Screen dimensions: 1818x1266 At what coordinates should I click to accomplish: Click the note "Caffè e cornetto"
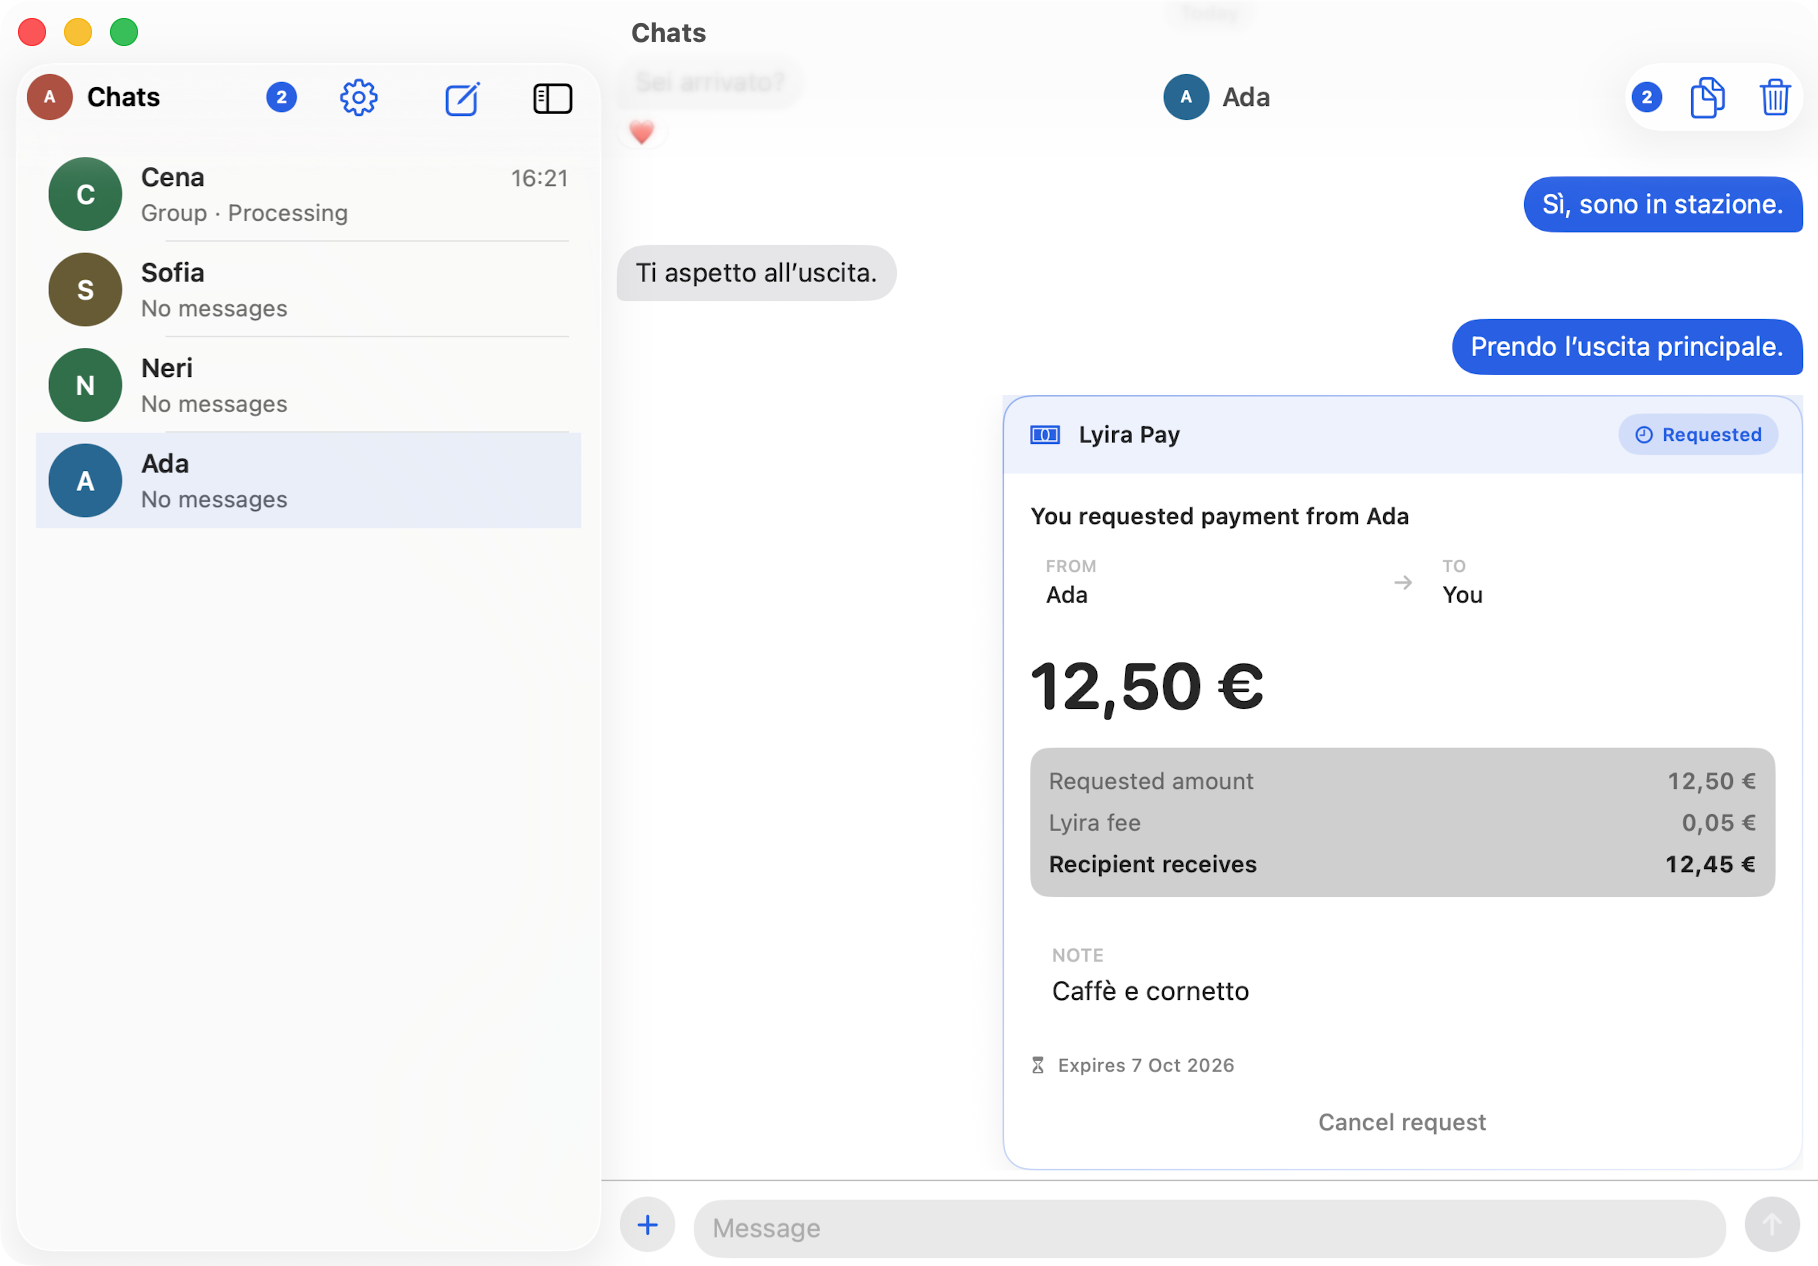pos(1150,991)
